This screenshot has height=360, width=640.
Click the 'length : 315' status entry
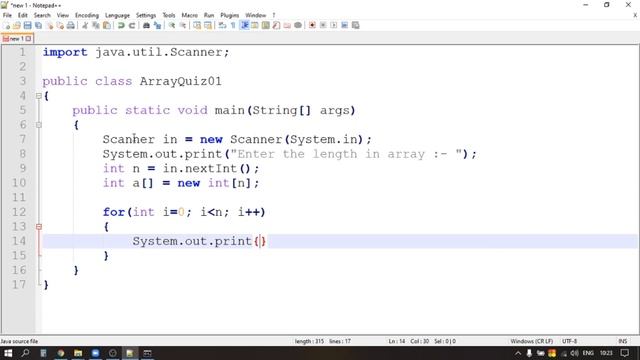point(309,341)
